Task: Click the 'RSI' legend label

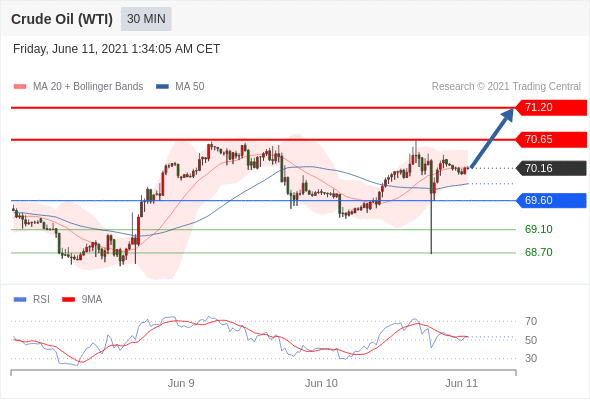Action: click(x=41, y=300)
